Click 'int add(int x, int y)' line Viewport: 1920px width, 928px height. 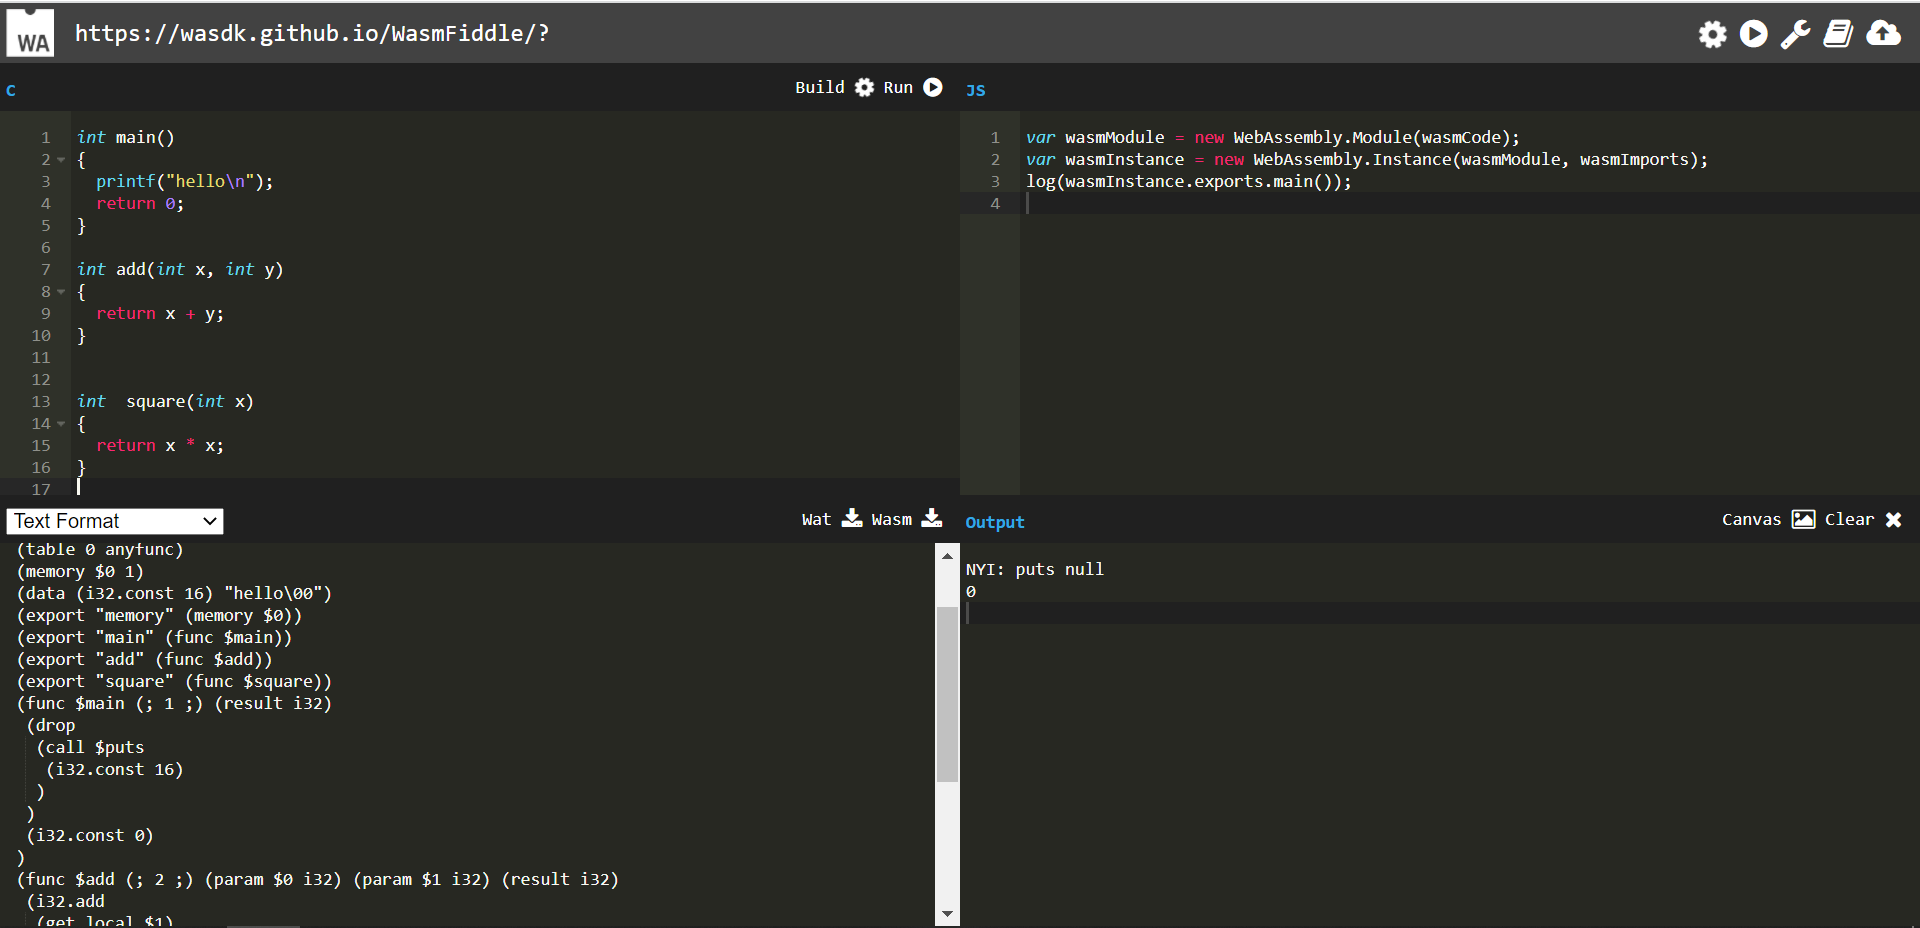click(180, 269)
